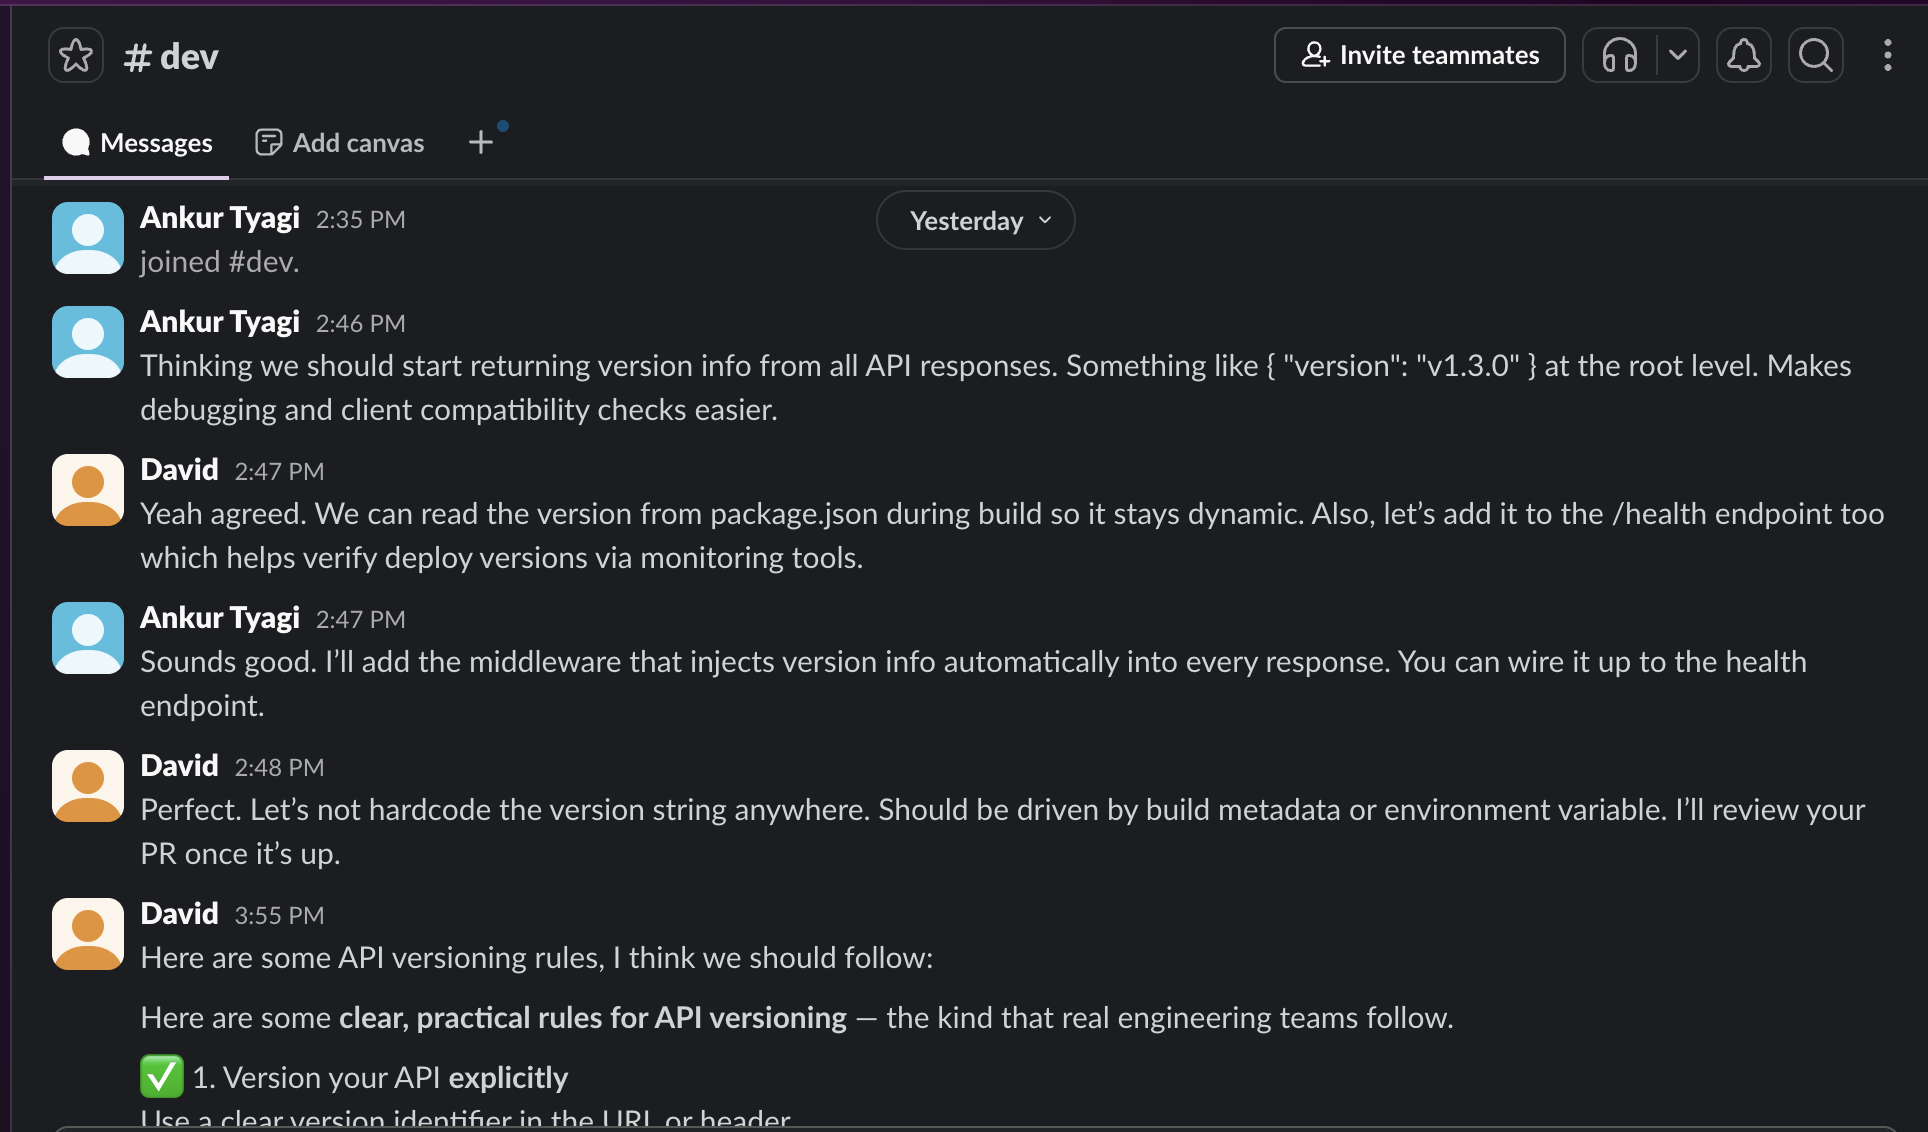This screenshot has height=1132, width=1928.
Task: Open the dev channel name details
Action: [172, 57]
